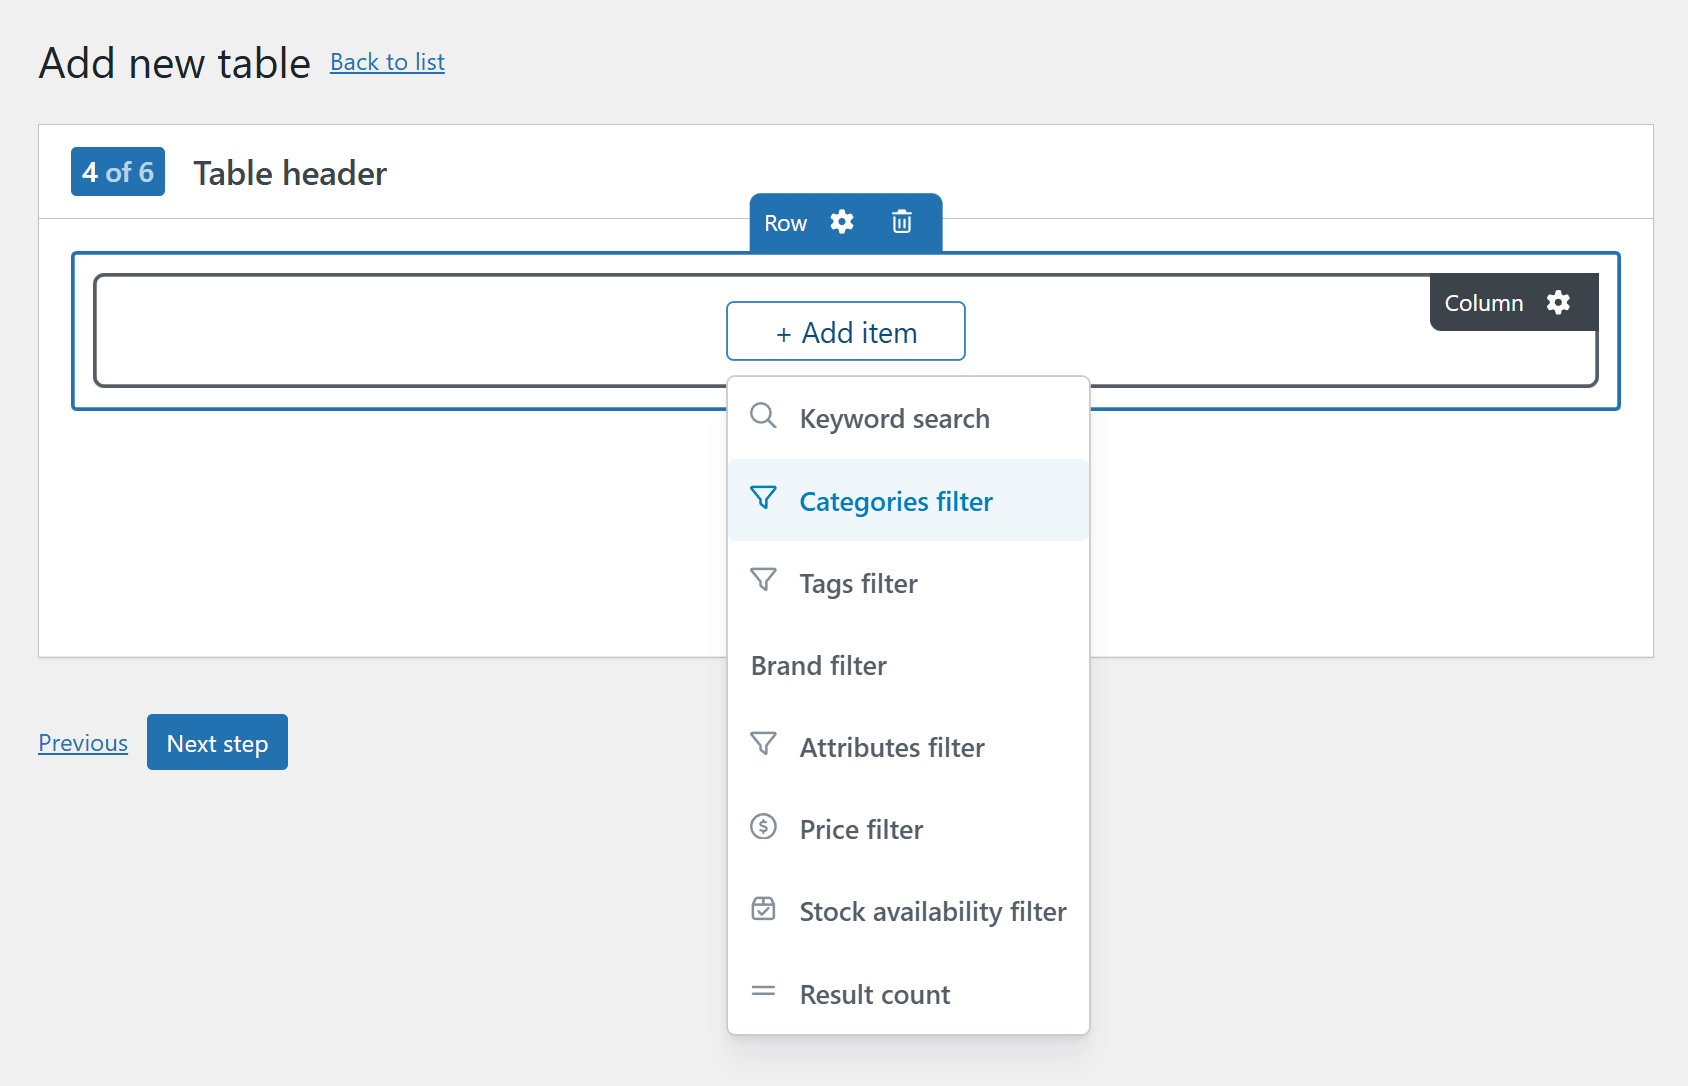
Task: Click the magnifier icon beside Keyword search
Action: pyautogui.click(x=763, y=416)
